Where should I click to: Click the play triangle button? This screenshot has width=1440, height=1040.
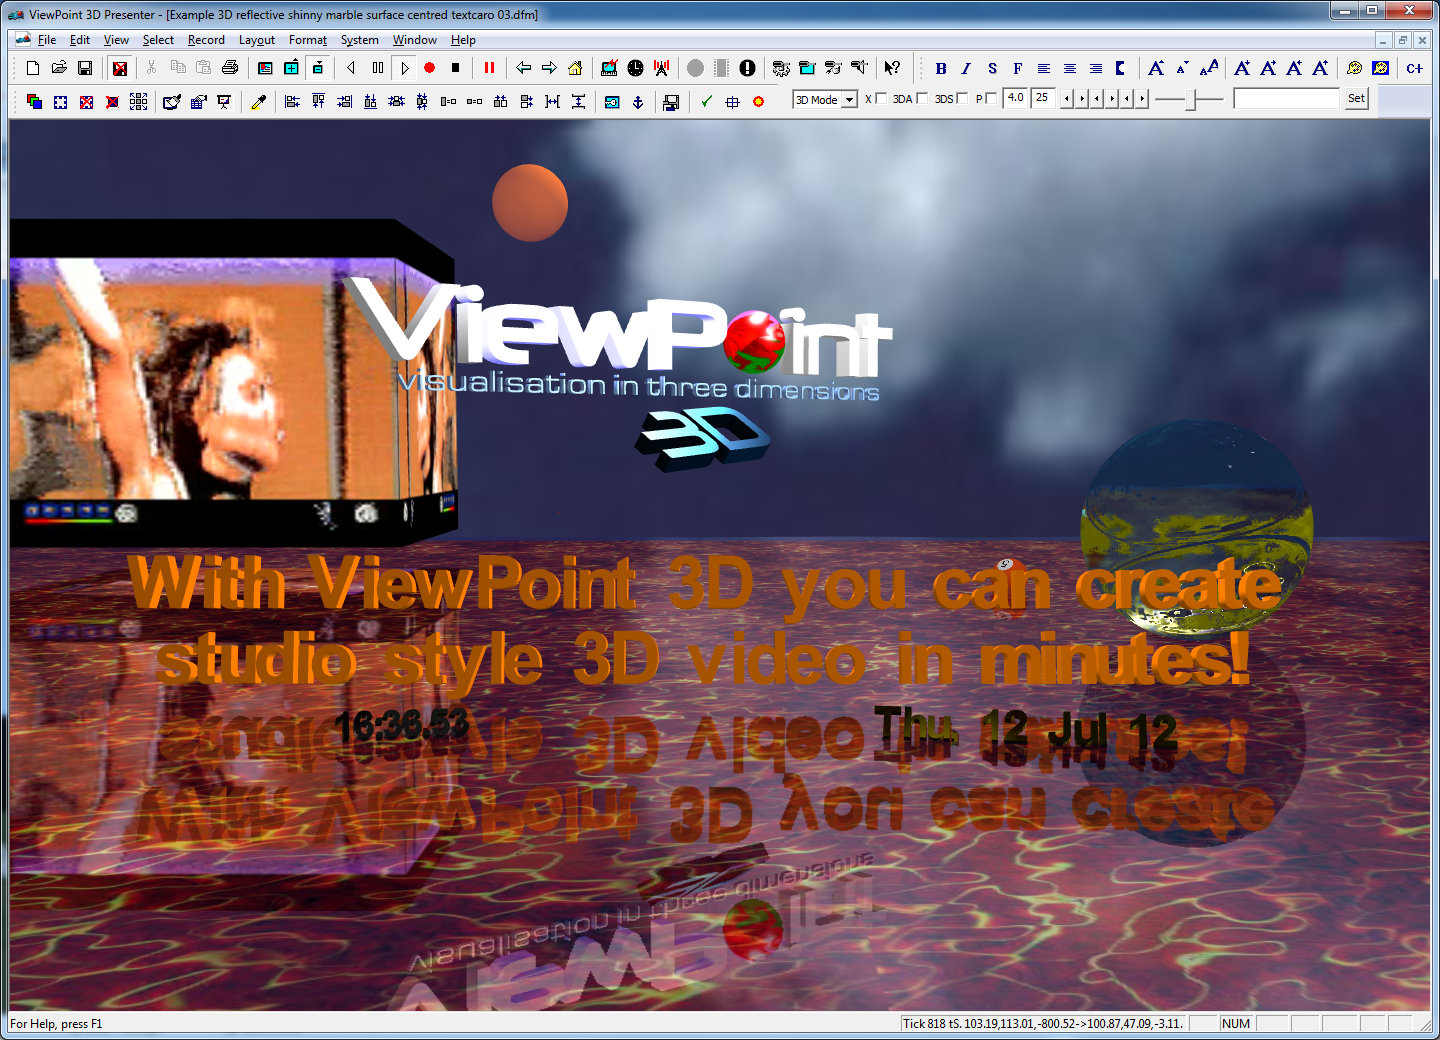coord(404,68)
